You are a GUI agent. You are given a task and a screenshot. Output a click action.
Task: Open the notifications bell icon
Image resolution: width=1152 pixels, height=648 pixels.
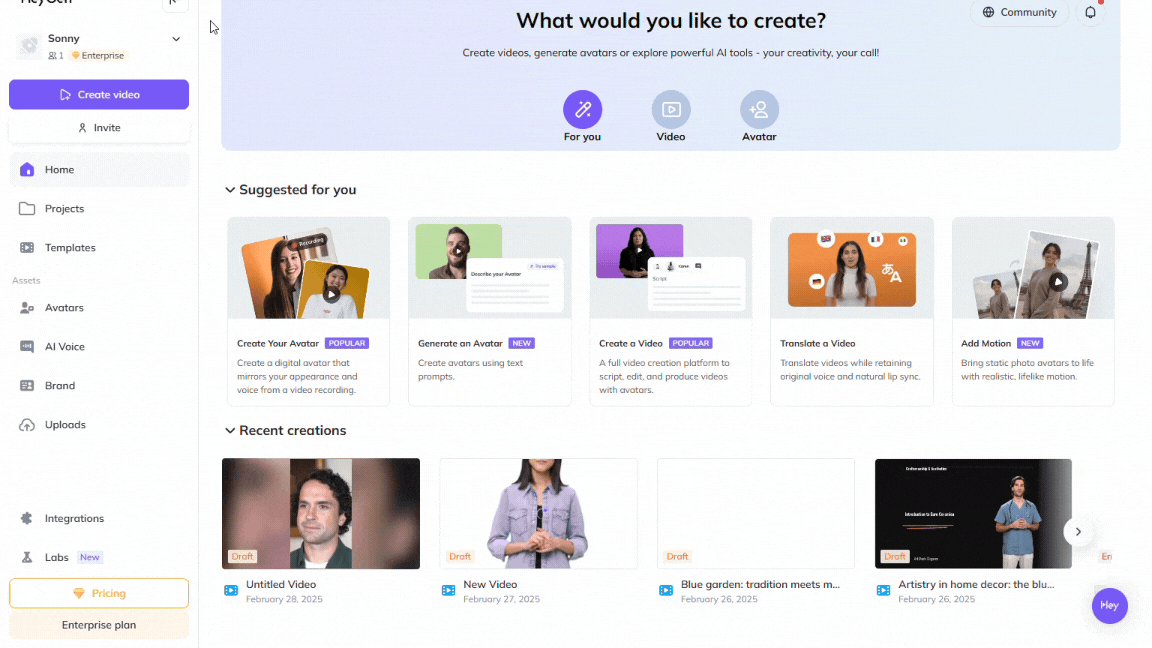coord(1090,12)
